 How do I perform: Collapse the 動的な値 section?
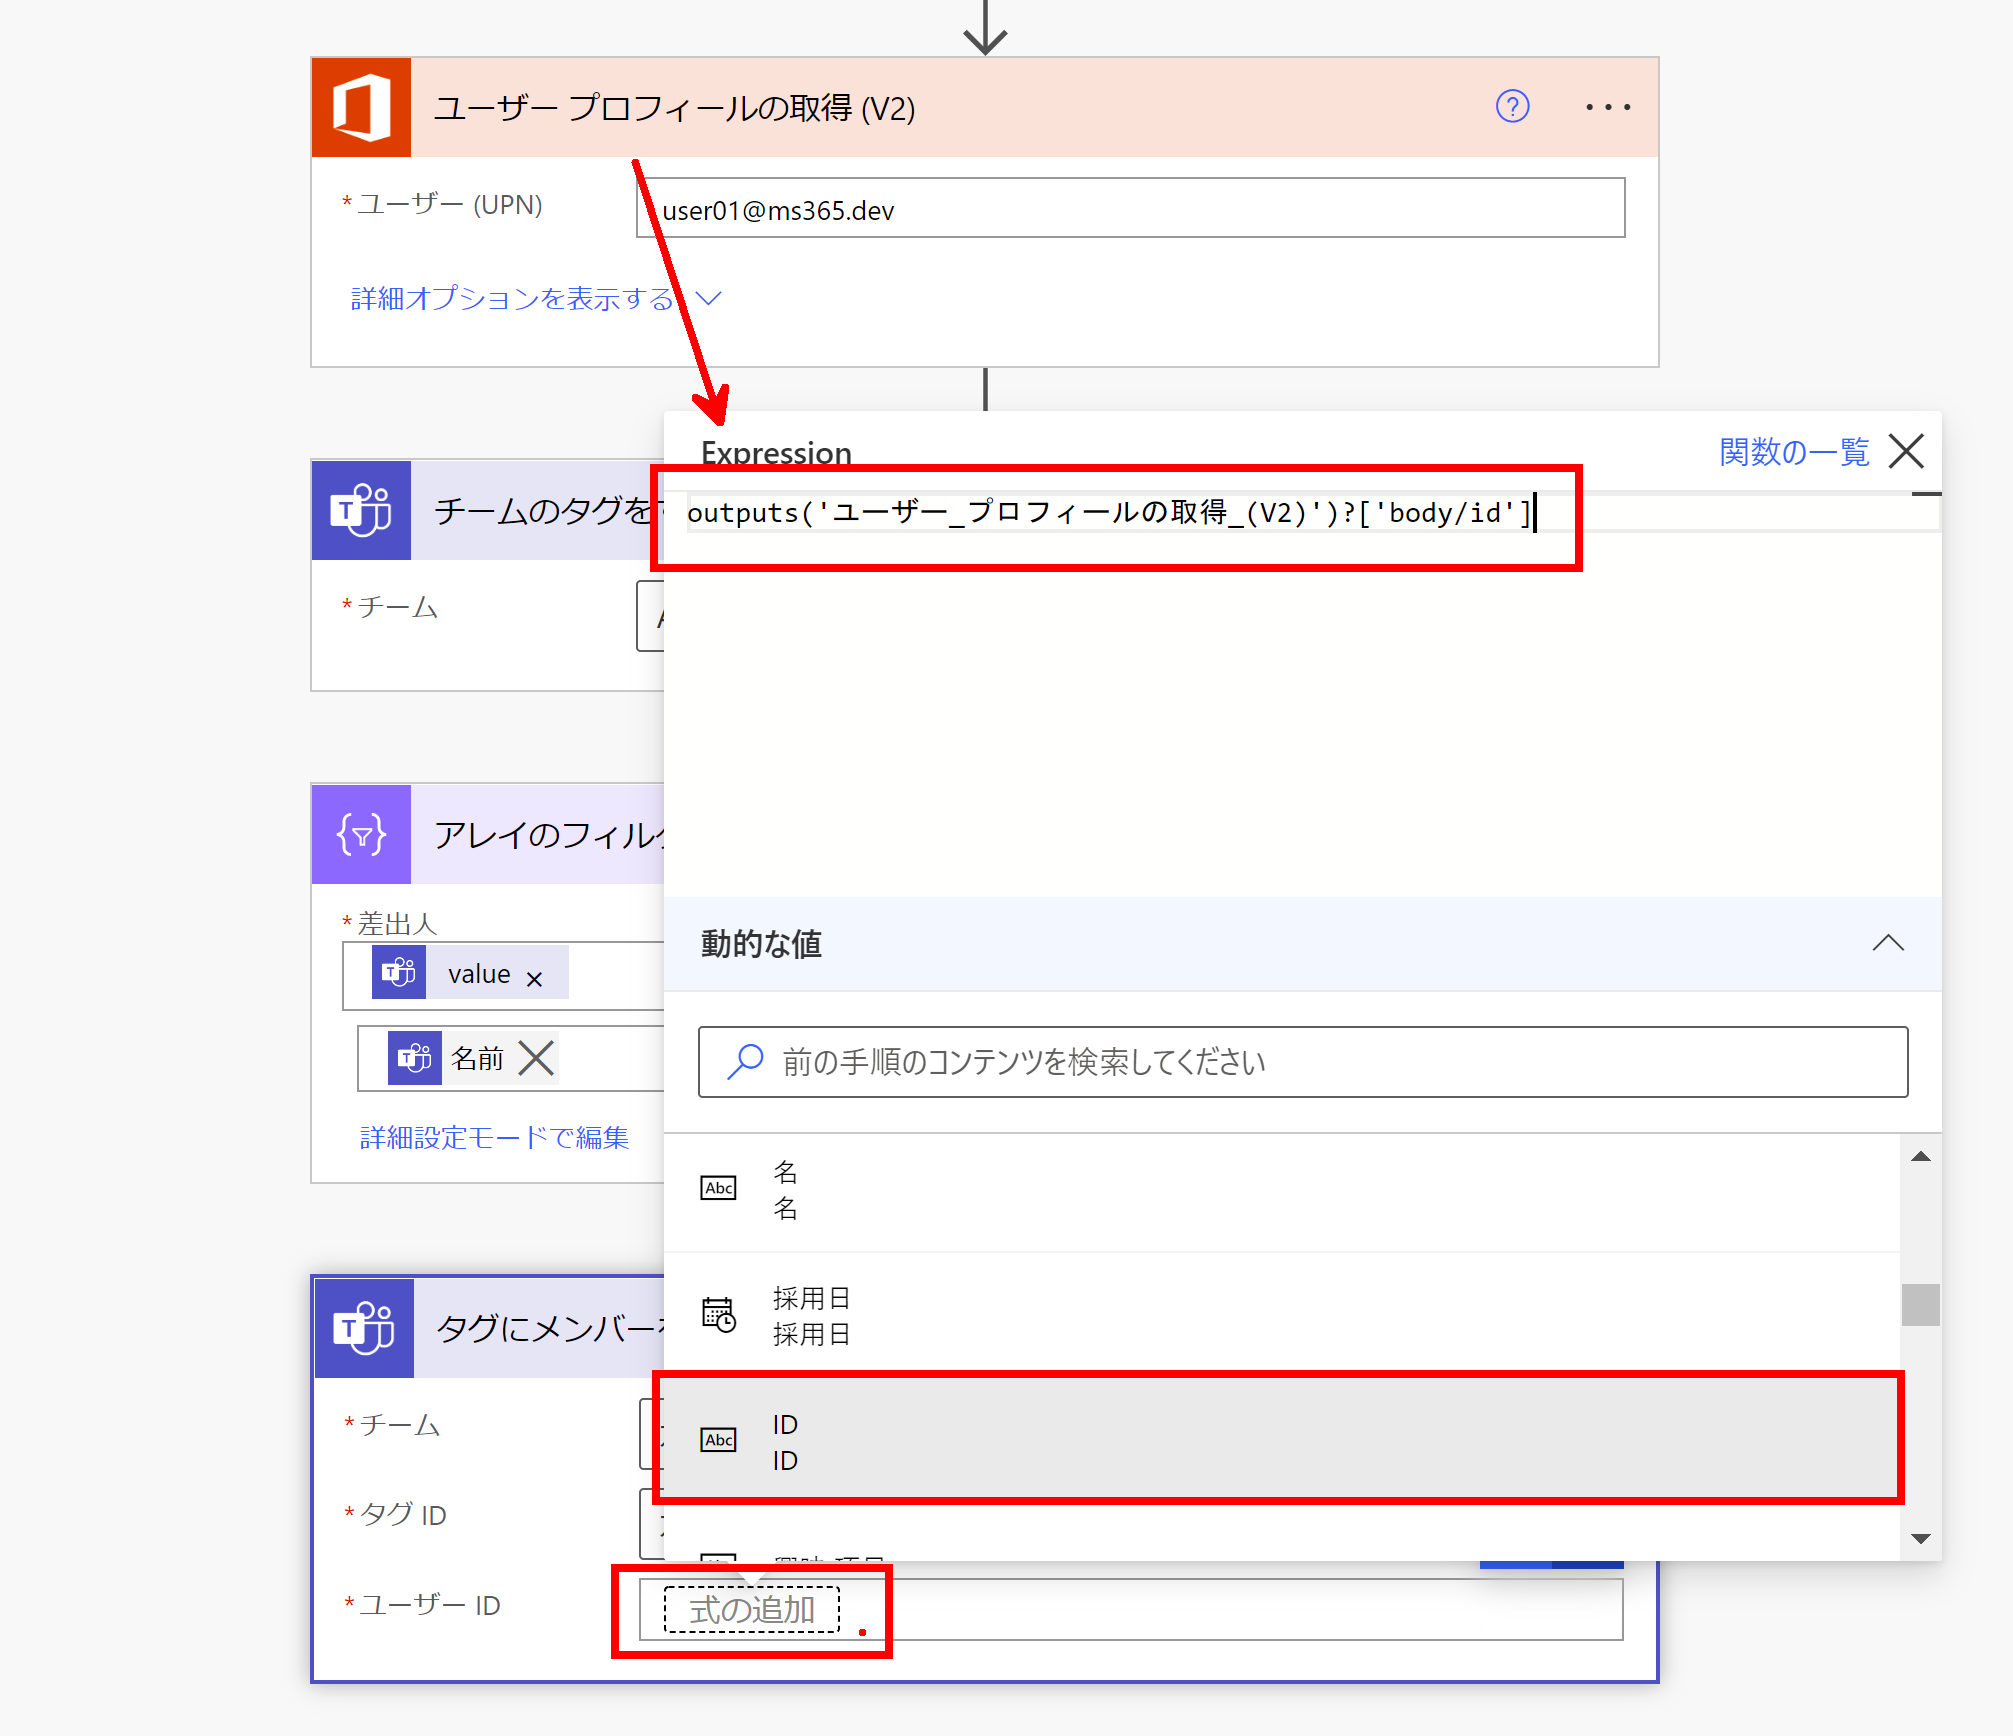pyautogui.click(x=1887, y=943)
